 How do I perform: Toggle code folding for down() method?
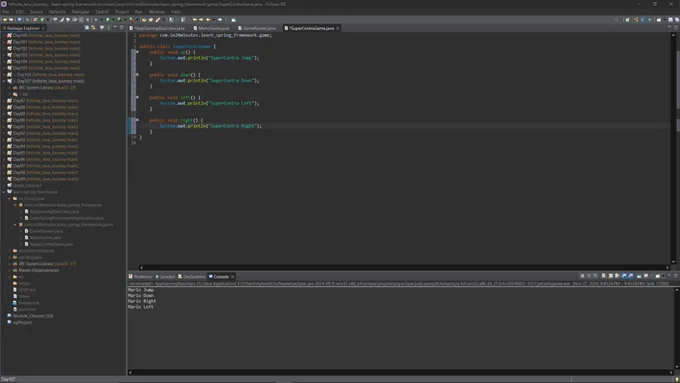(137, 75)
